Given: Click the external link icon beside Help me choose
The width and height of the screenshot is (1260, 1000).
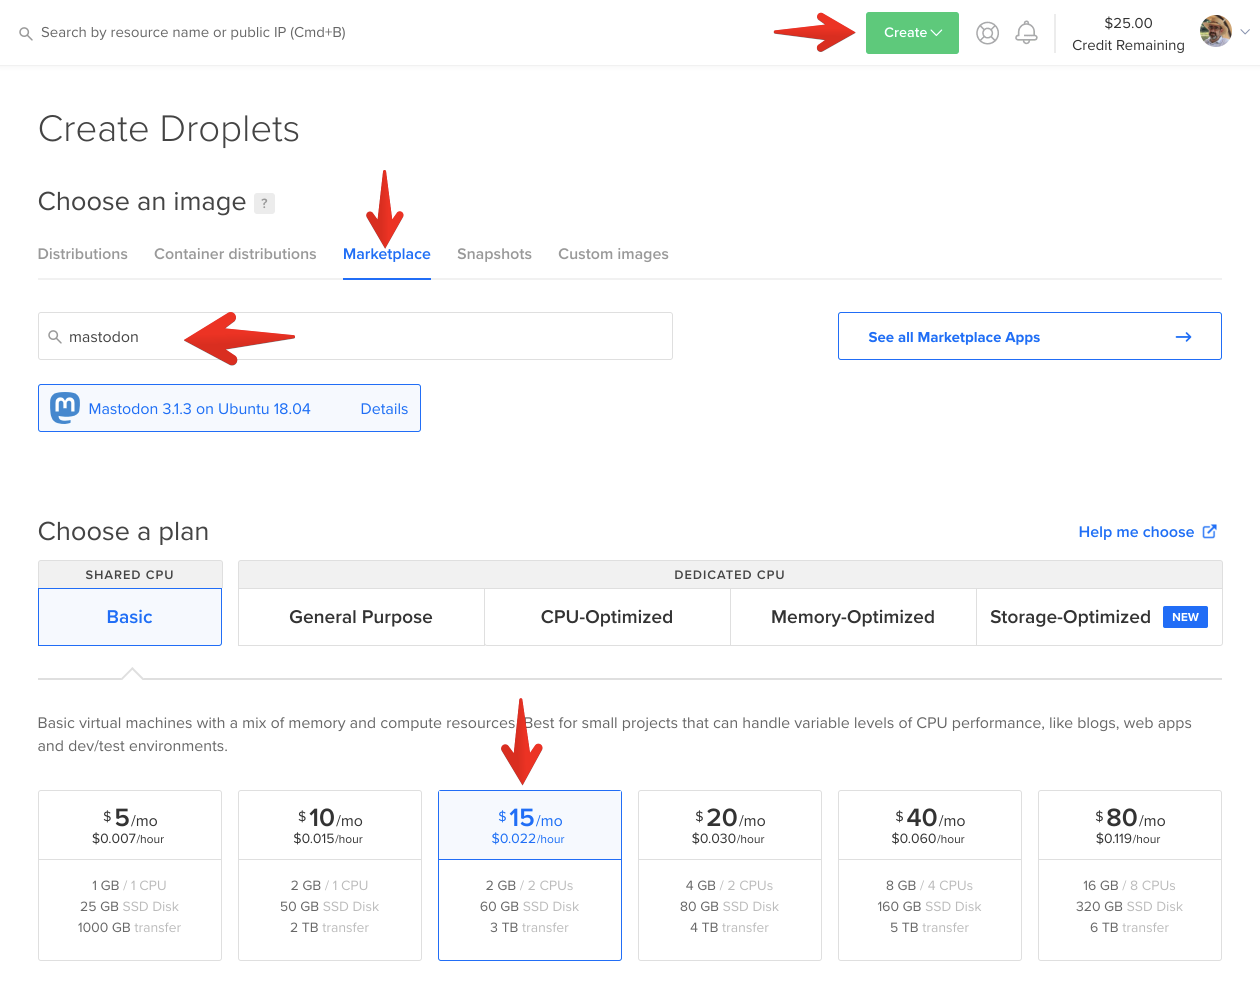Looking at the screenshot, I should [x=1209, y=531].
